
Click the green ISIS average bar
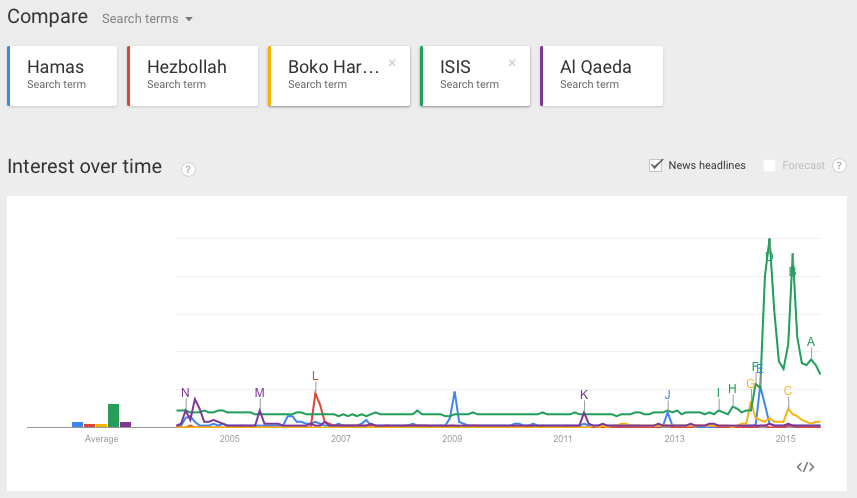pyautogui.click(x=114, y=415)
